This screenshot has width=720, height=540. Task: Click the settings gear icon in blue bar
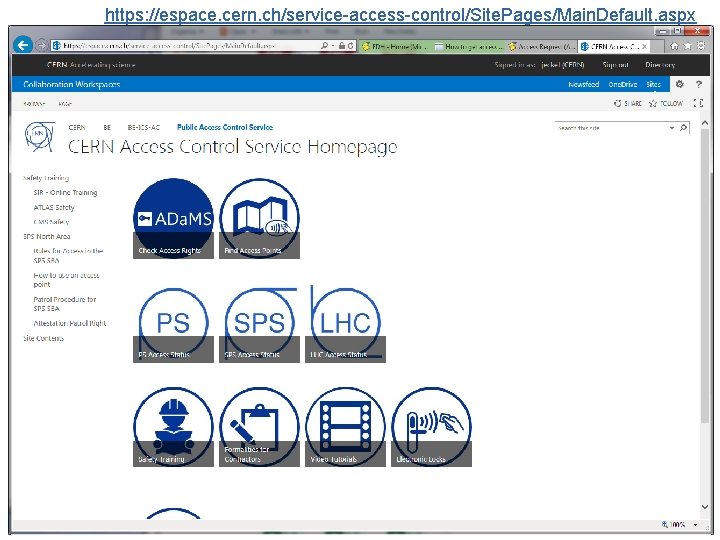click(x=680, y=84)
